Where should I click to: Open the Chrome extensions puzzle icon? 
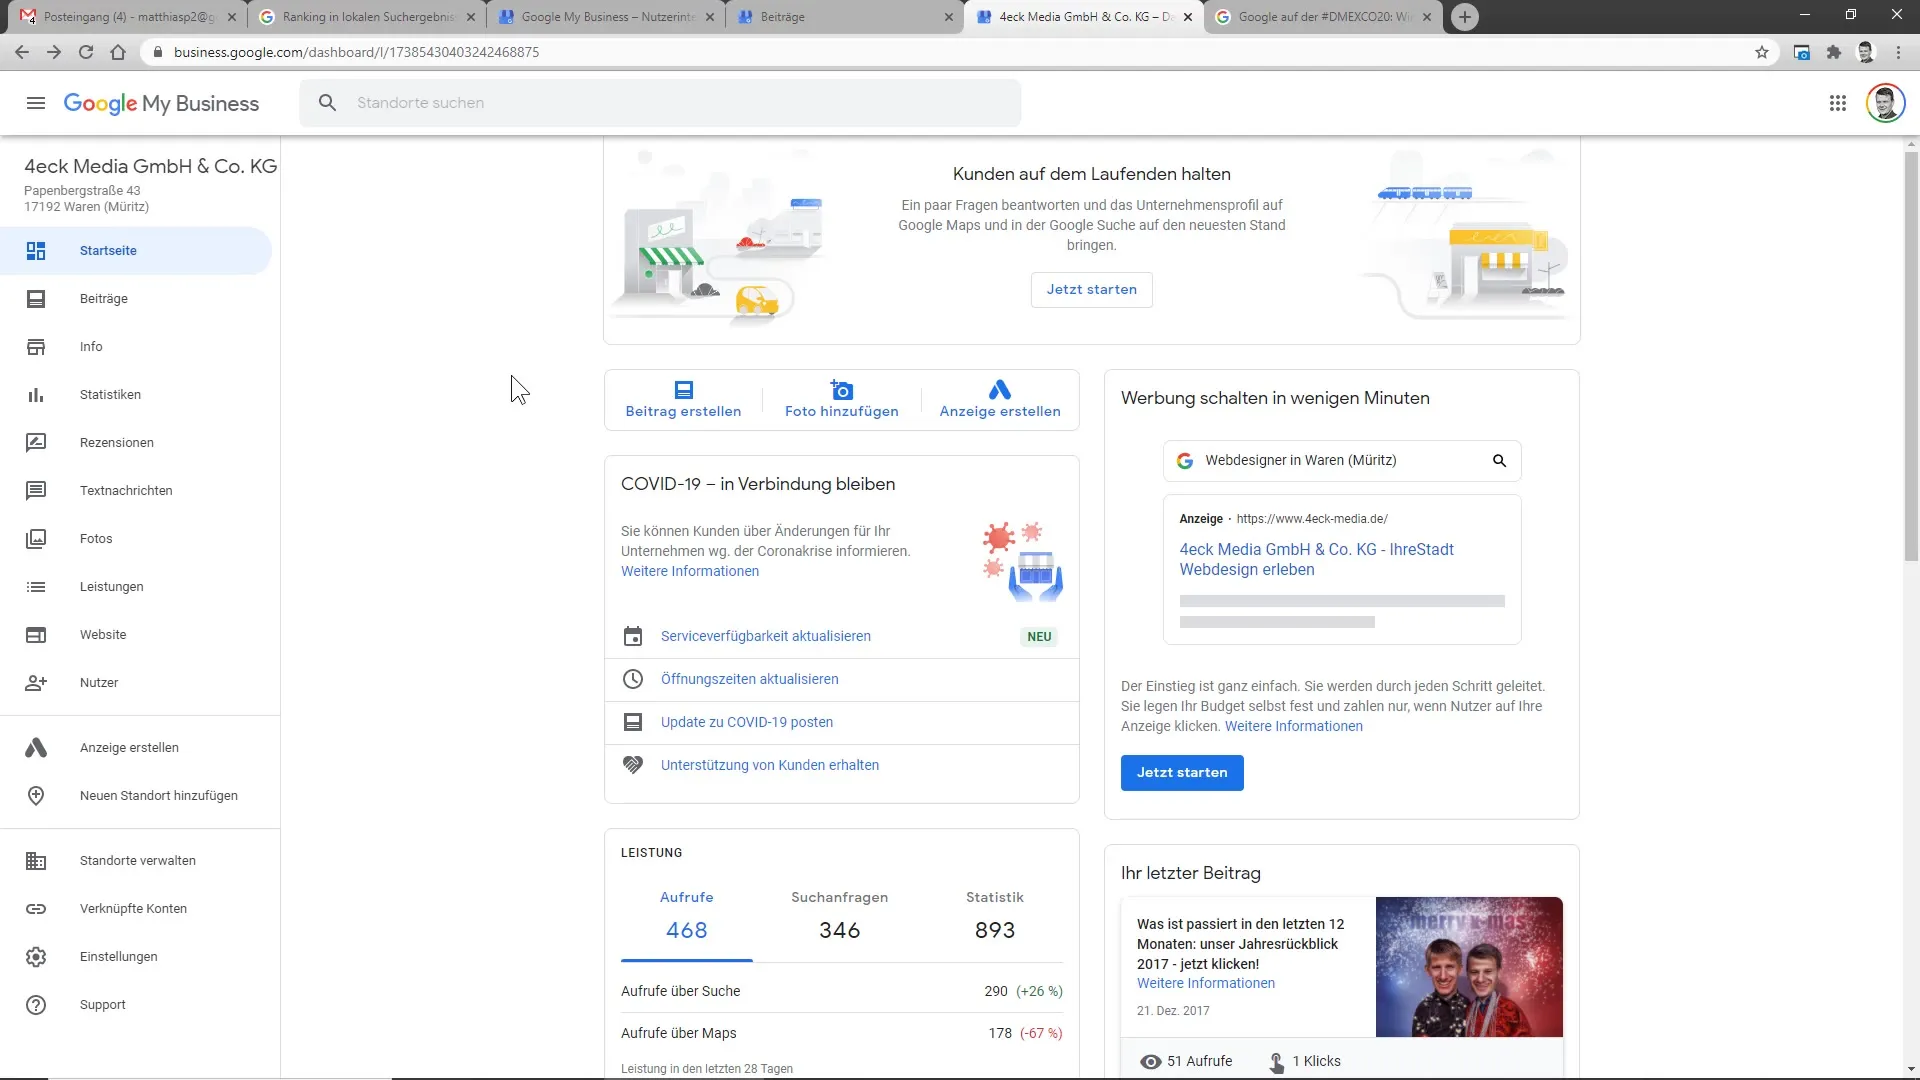click(1833, 52)
